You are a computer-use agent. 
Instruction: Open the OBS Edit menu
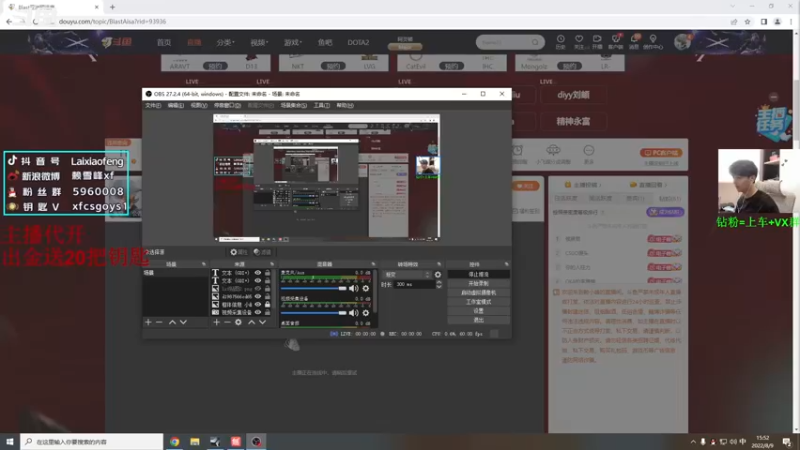[176, 106]
